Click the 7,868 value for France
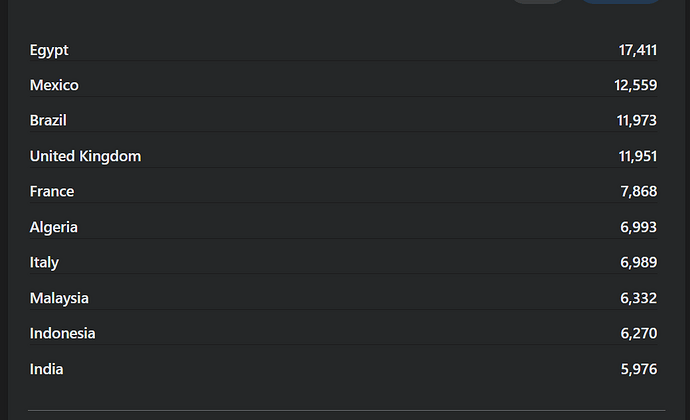This screenshot has width=690, height=420. (x=639, y=192)
